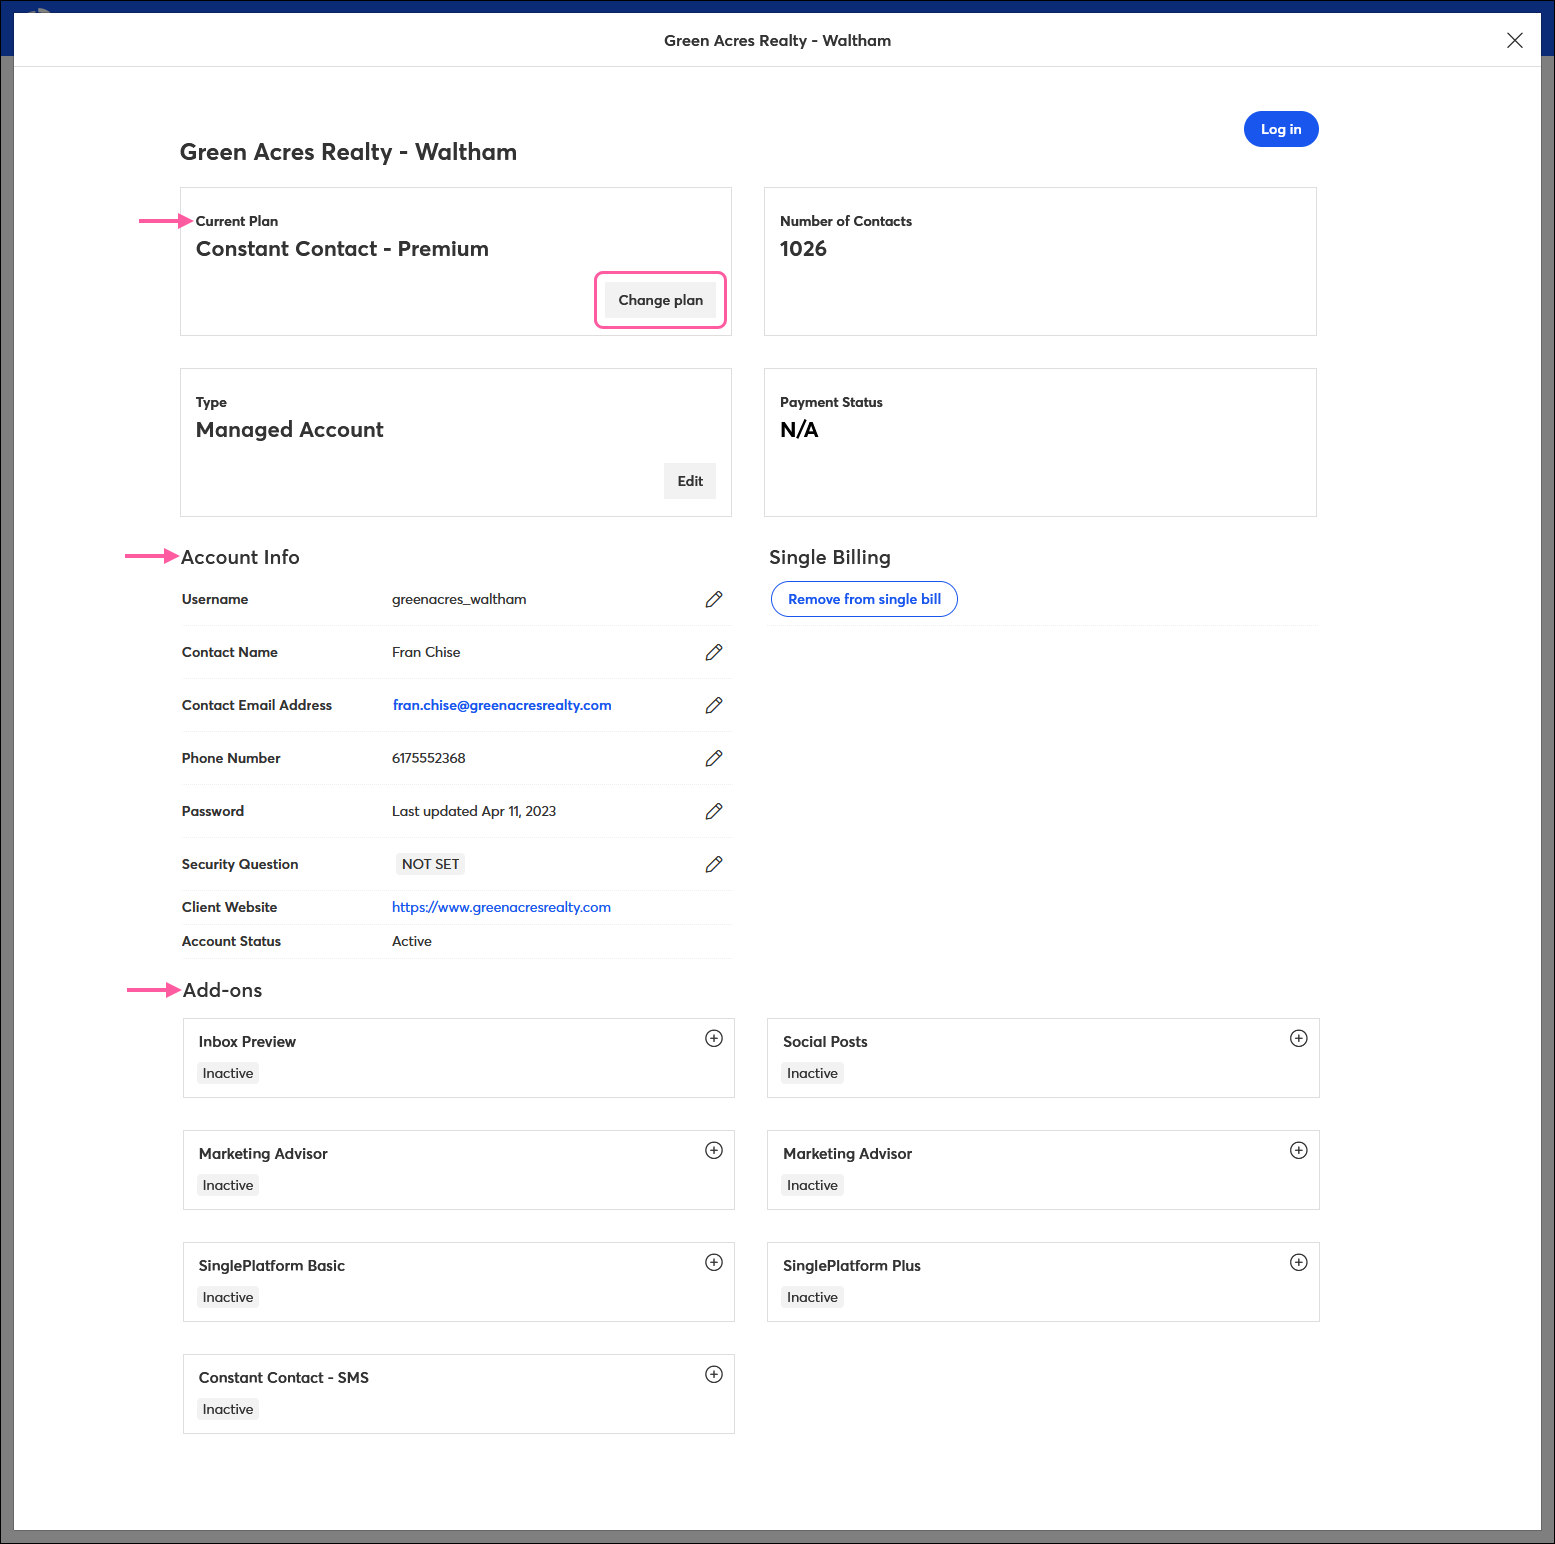The height and width of the screenshot is (1544, 1555).
Task: Click the Constant Contact - SMS add-on title
Action: (x=284, y=1378)
